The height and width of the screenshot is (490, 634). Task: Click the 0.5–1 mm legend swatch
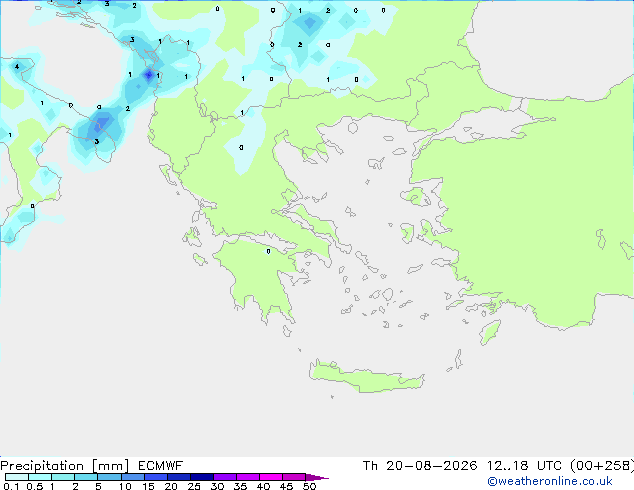(x=40, y=477)
